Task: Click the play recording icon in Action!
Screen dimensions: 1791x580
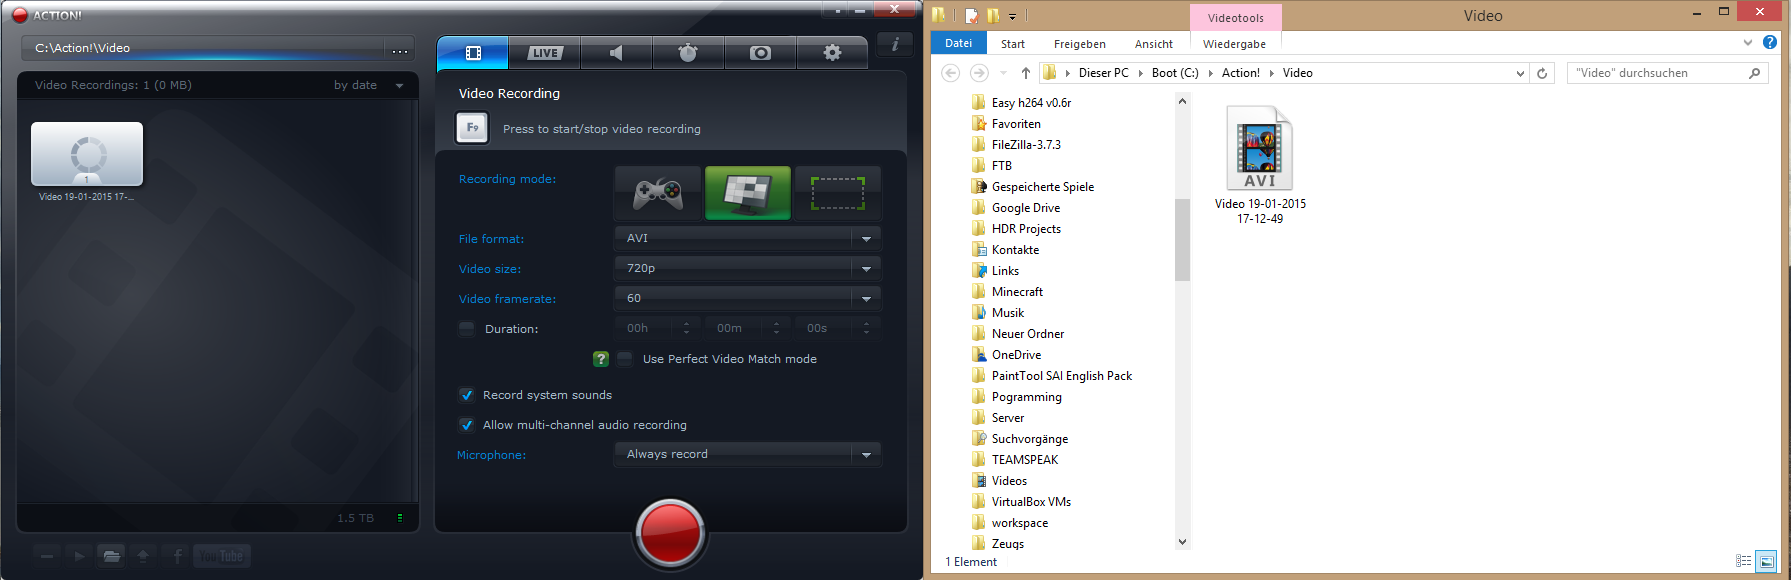Action: (80, 556)
